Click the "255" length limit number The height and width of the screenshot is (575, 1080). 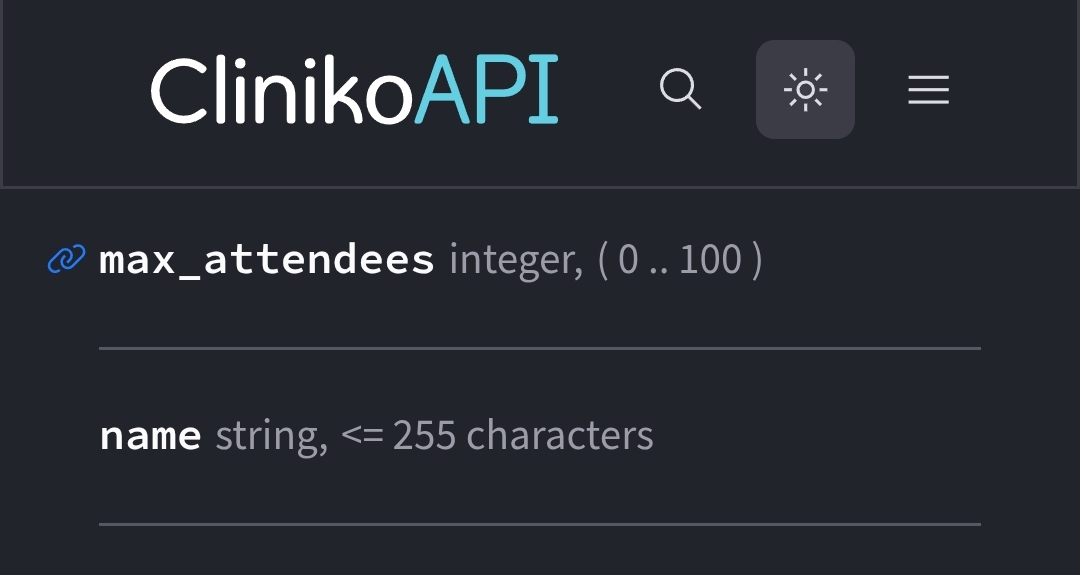coord(424,436)
